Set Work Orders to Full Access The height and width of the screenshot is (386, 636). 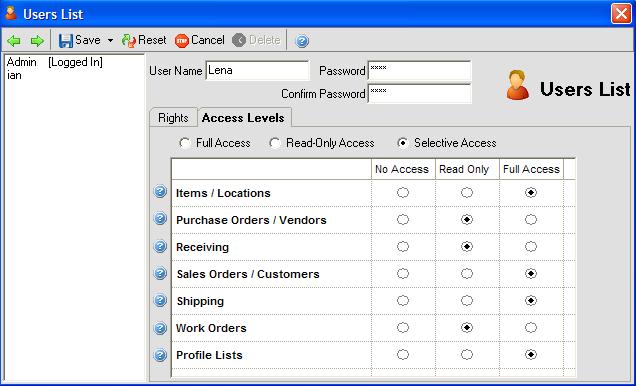(x=531, y=328)
